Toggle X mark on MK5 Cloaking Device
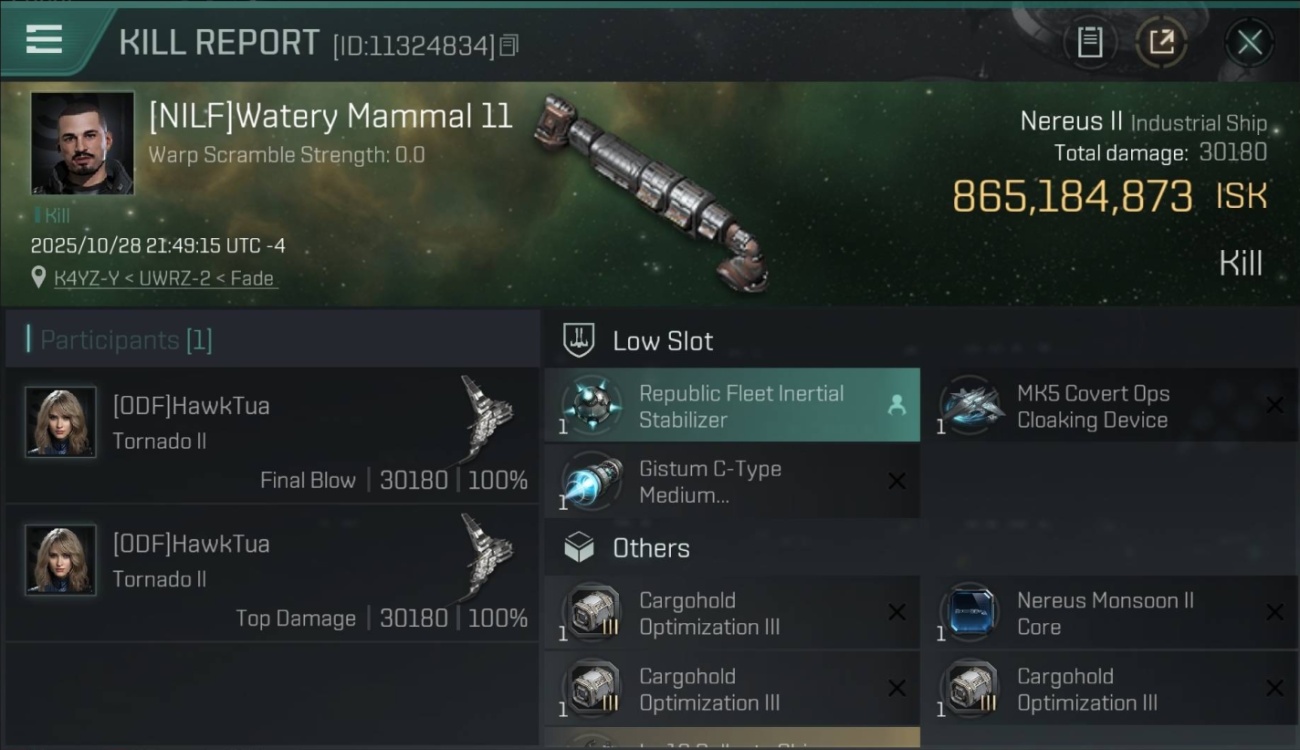 pyautogui.click(x=1274, y=405)
